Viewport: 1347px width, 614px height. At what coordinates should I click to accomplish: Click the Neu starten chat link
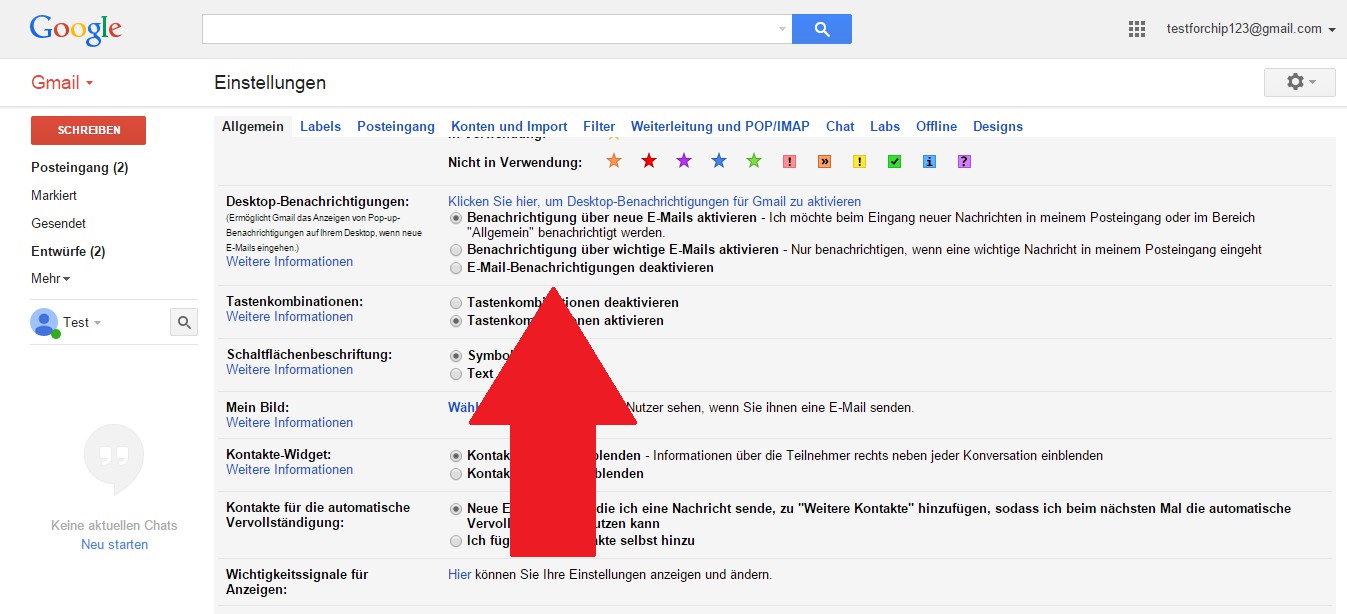(114, 545)
